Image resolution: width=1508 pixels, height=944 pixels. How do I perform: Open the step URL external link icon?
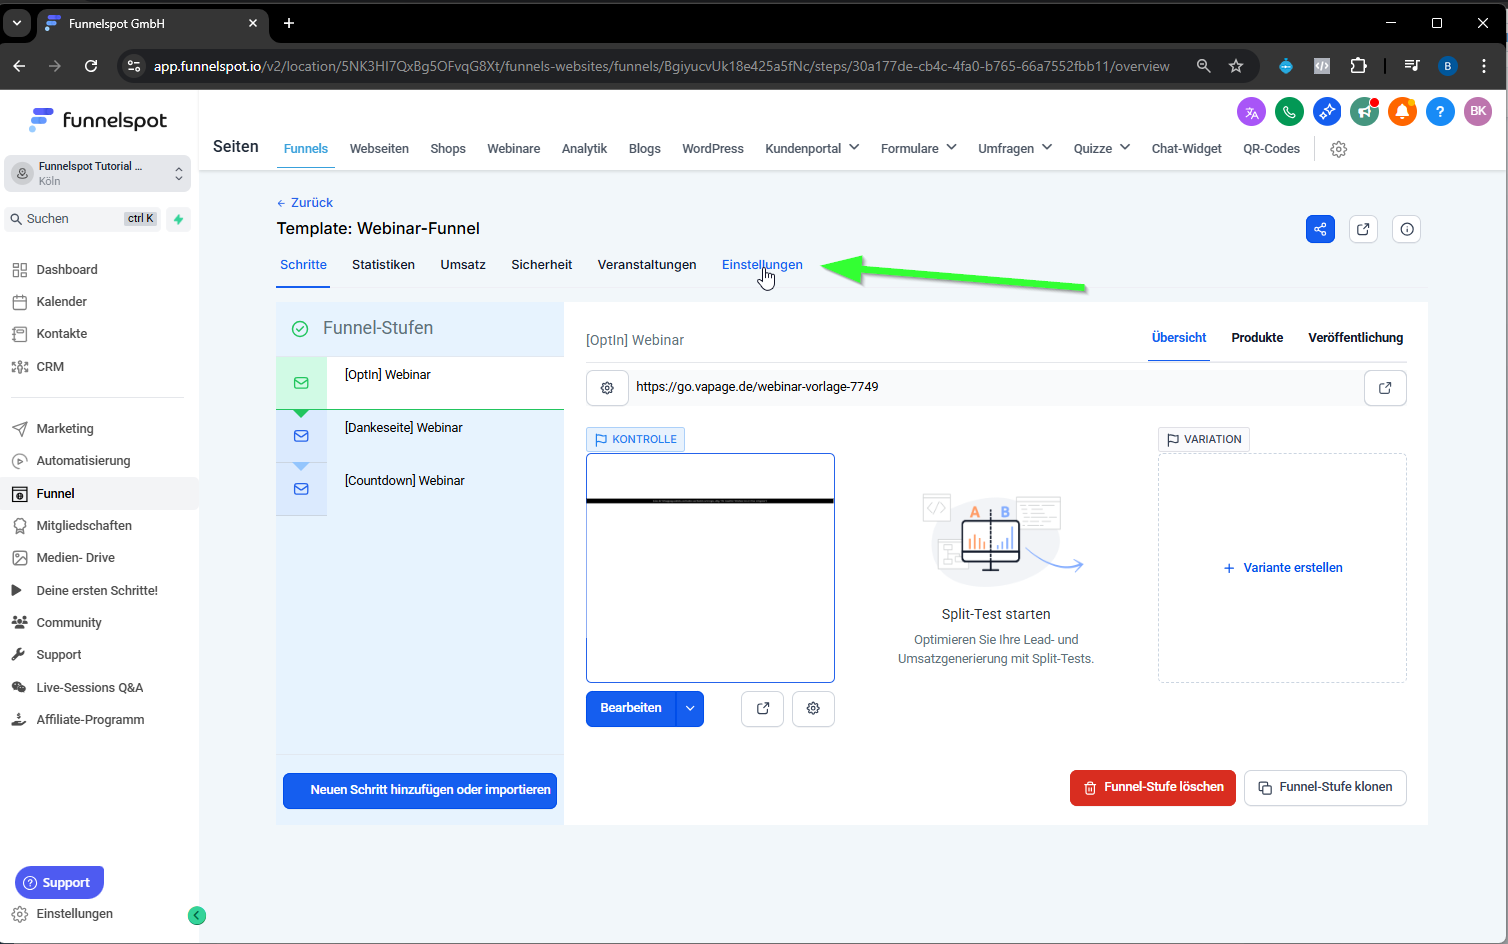pyautogui.click(x=1385, y=388)
